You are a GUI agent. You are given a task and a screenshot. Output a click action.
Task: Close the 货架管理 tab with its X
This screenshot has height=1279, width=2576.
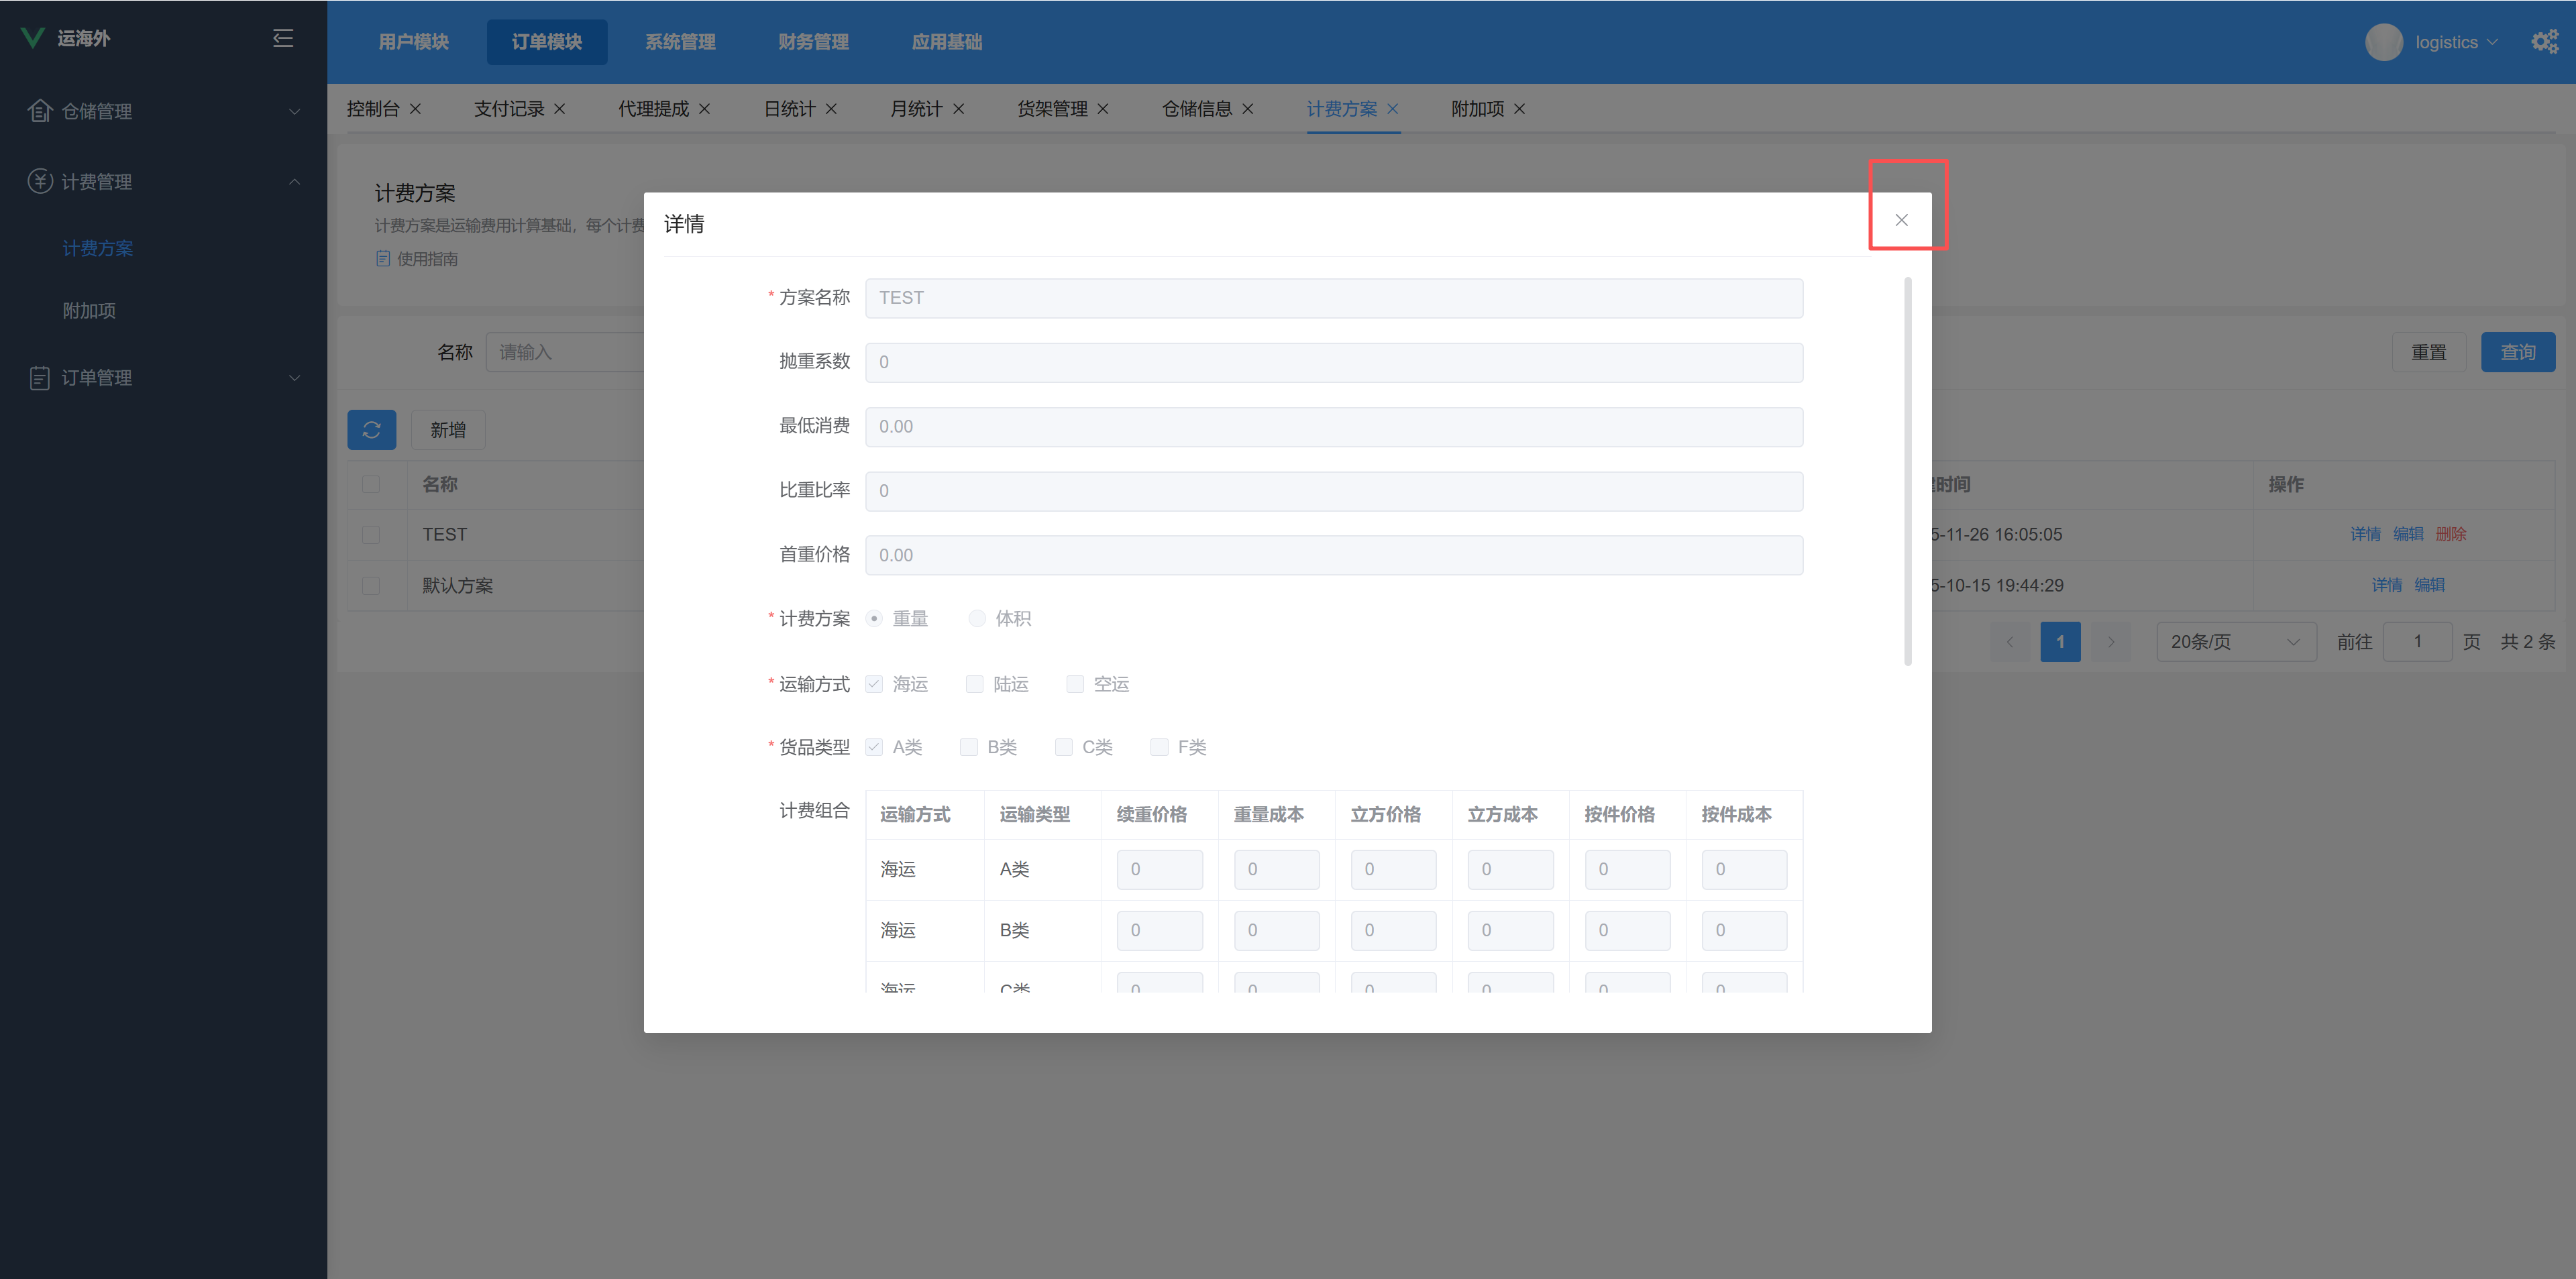[x=1103, y=109]
